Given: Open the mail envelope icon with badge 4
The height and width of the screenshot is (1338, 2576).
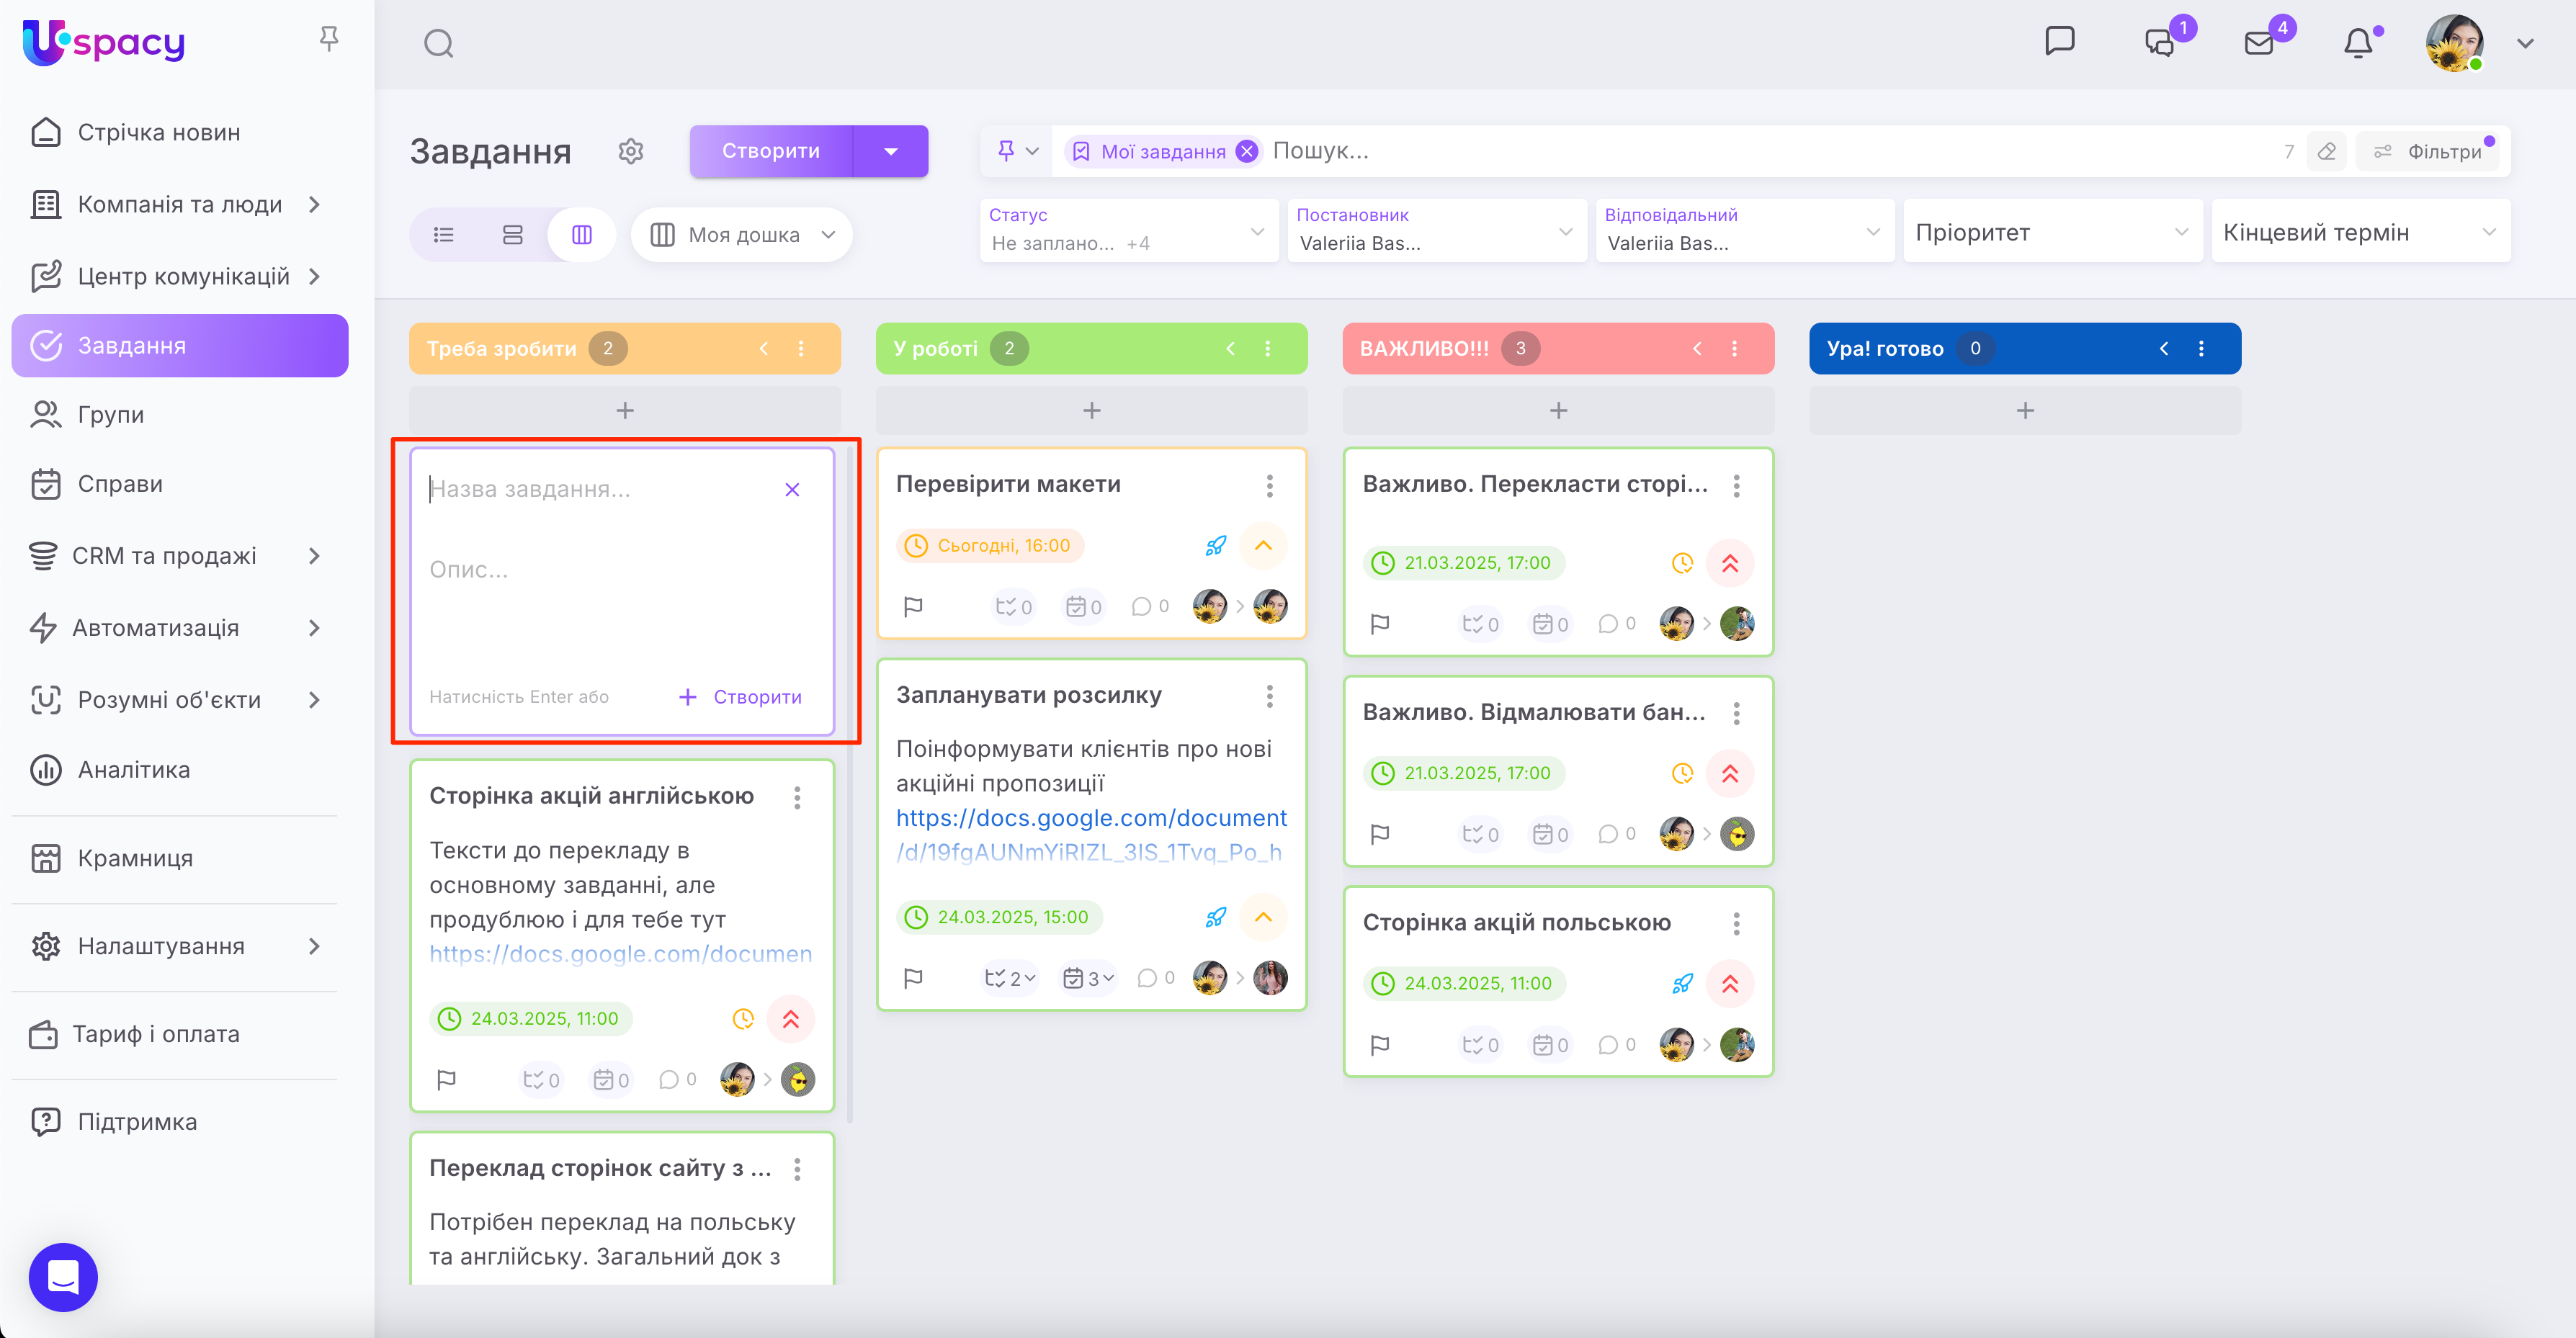Looking at the screenshot, I should tap(2259, 44).
